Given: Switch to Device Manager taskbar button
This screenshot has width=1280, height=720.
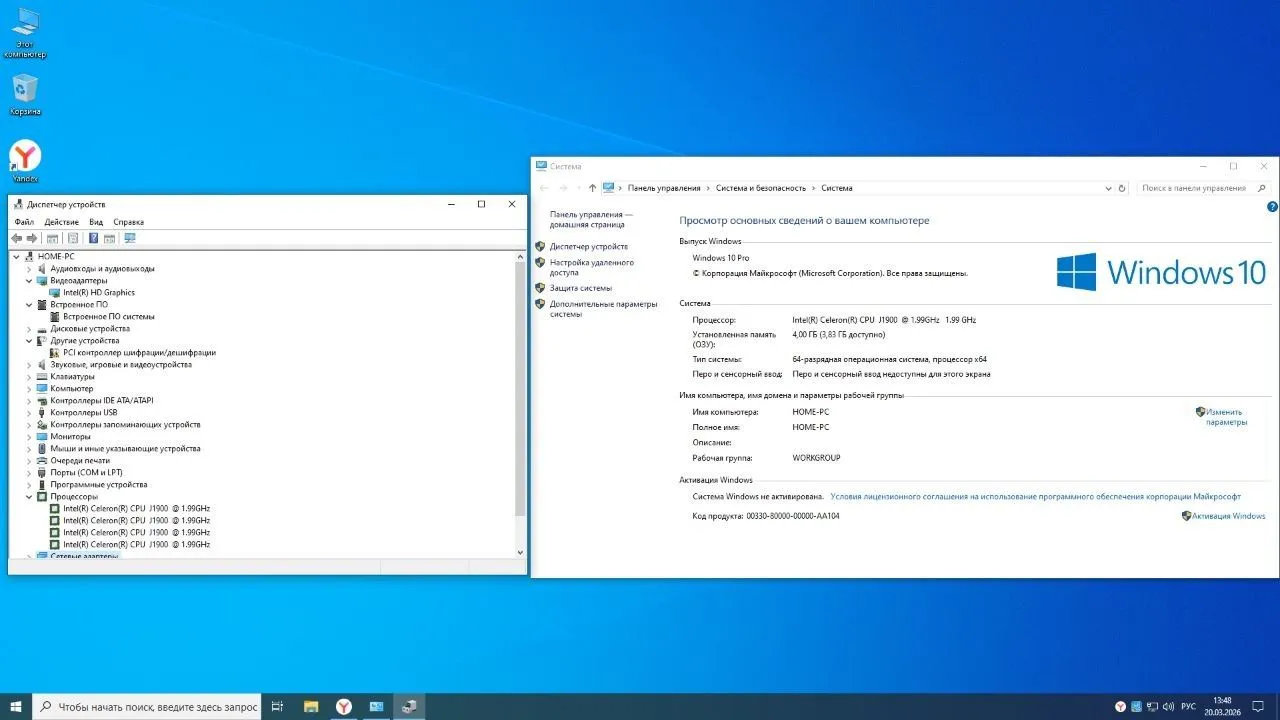Looking at the screenshot, I should click(x=409, y=707).
